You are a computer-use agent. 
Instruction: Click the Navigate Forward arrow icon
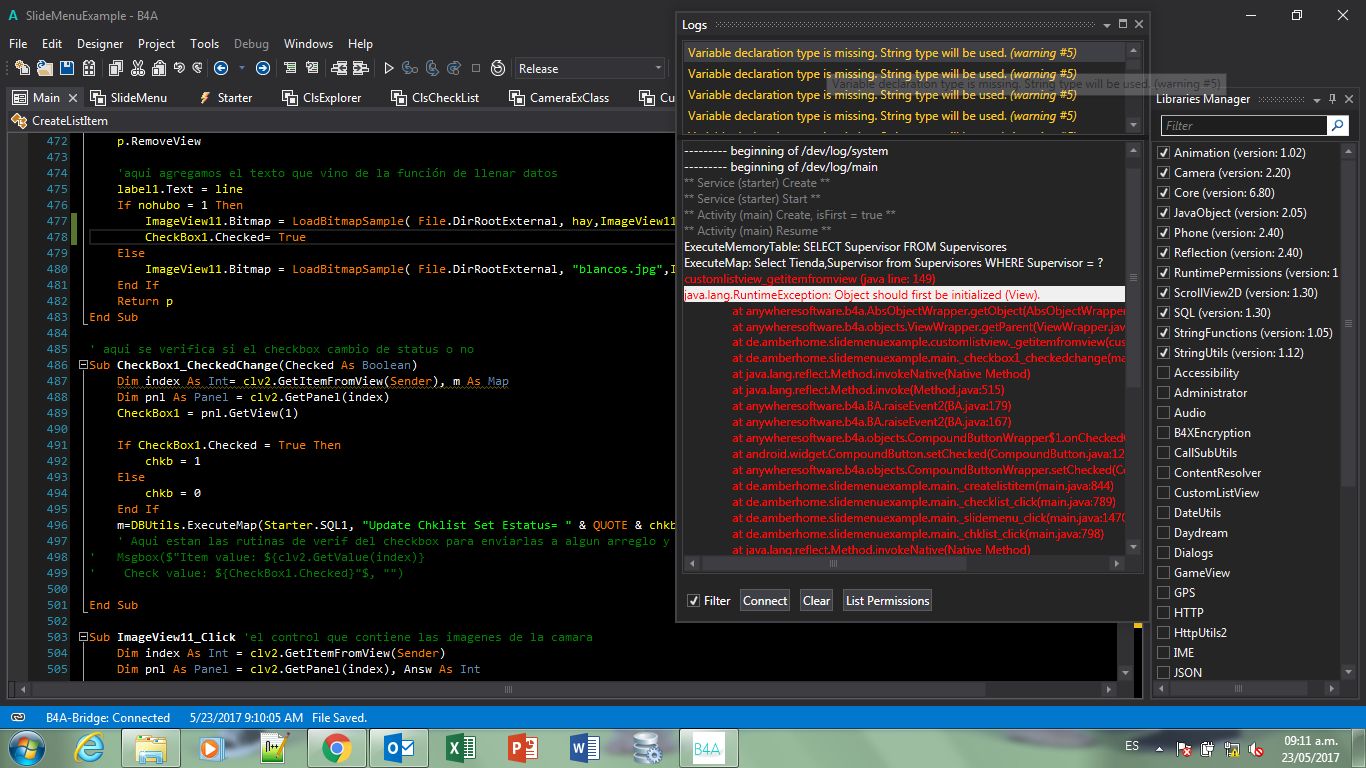[x=262, y=68]
